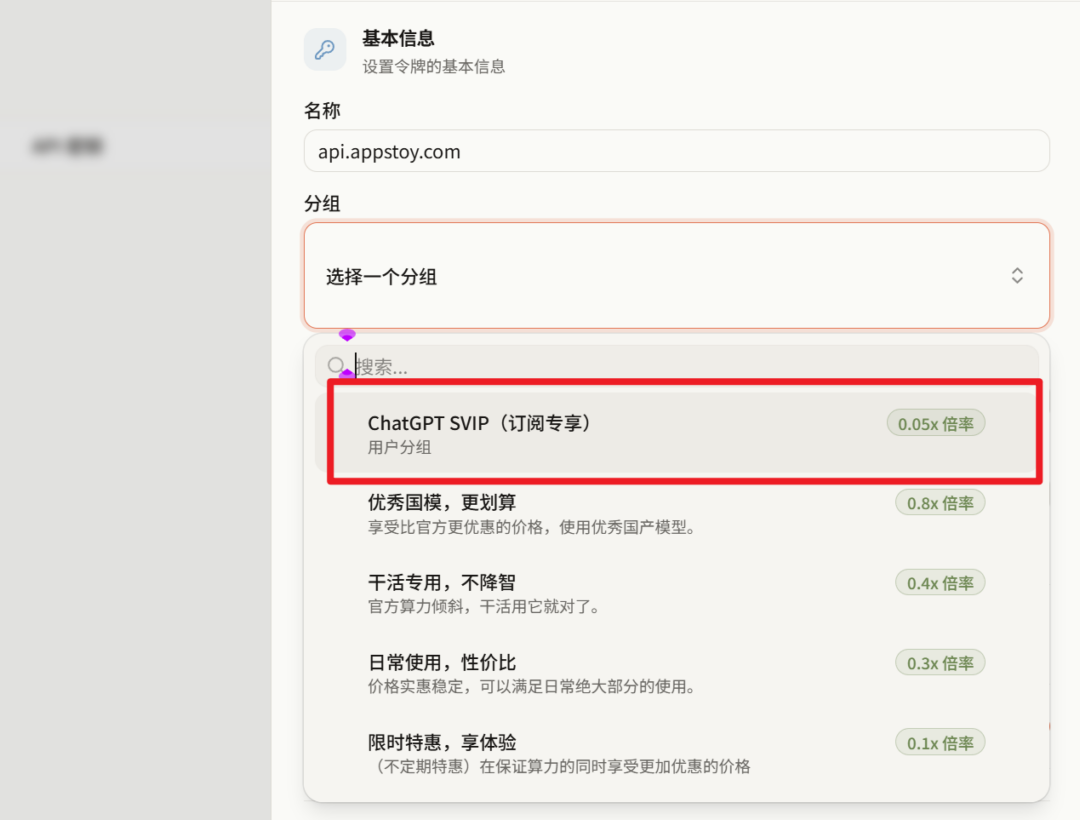Click the 0.4x 倍率 badge
Screen dimensions: 1080x820
[939, 583]
